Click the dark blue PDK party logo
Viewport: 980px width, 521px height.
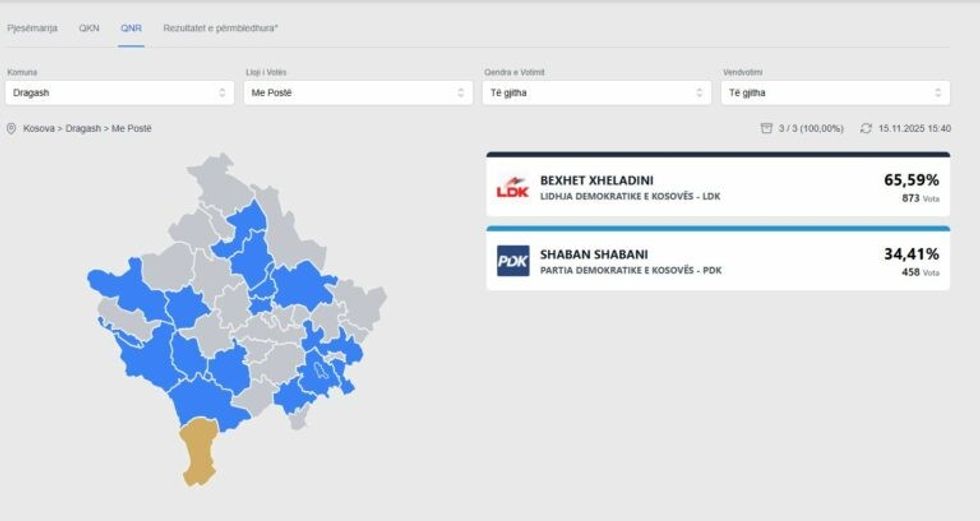pyautogui.click(x=513, y=262)
